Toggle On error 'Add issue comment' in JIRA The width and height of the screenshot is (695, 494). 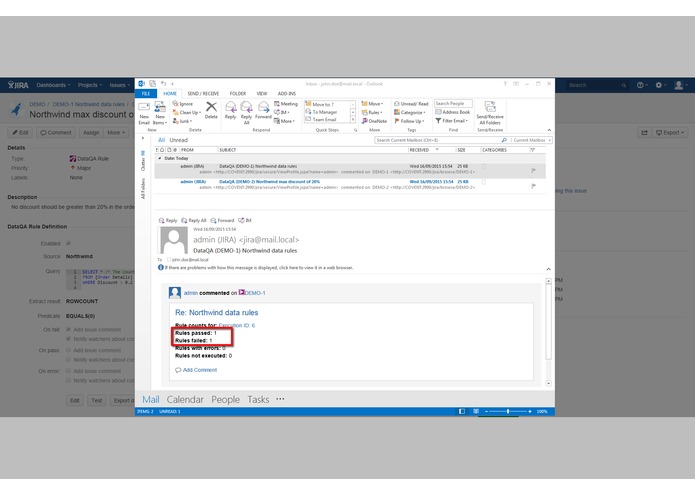[68, 371]
